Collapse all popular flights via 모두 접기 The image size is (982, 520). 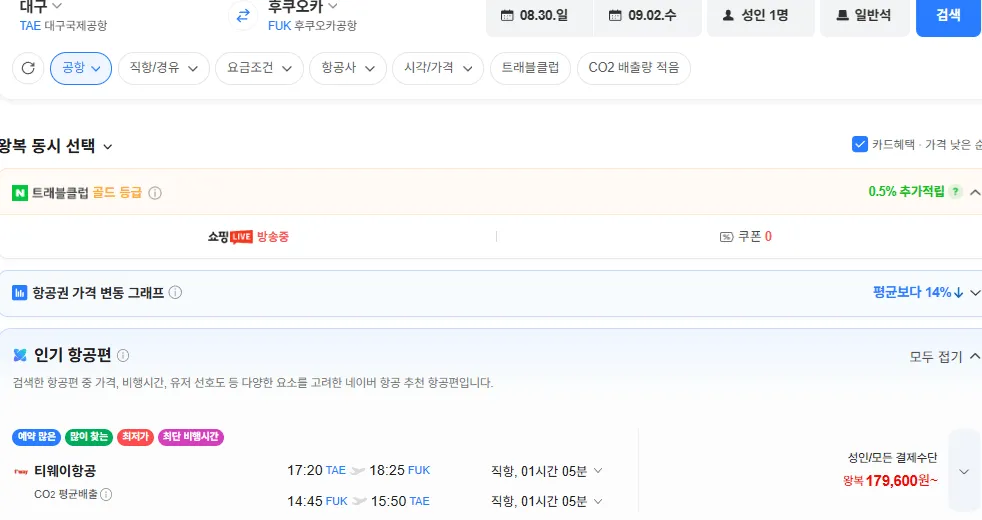[944, 356]
